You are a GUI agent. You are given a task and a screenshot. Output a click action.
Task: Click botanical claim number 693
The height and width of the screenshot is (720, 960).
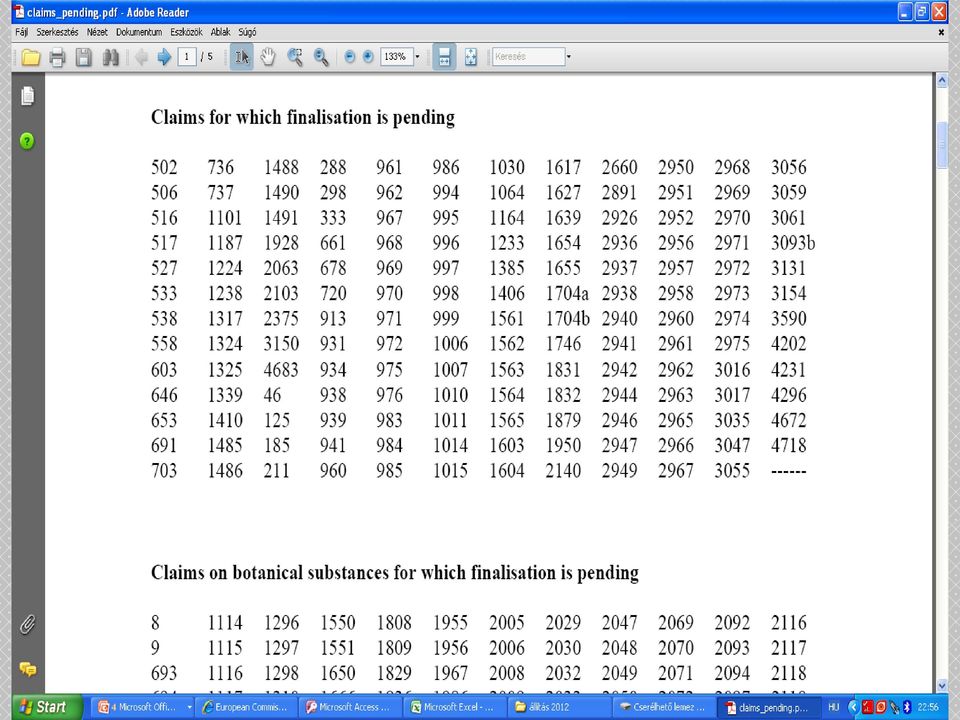(x=163, y=673)
